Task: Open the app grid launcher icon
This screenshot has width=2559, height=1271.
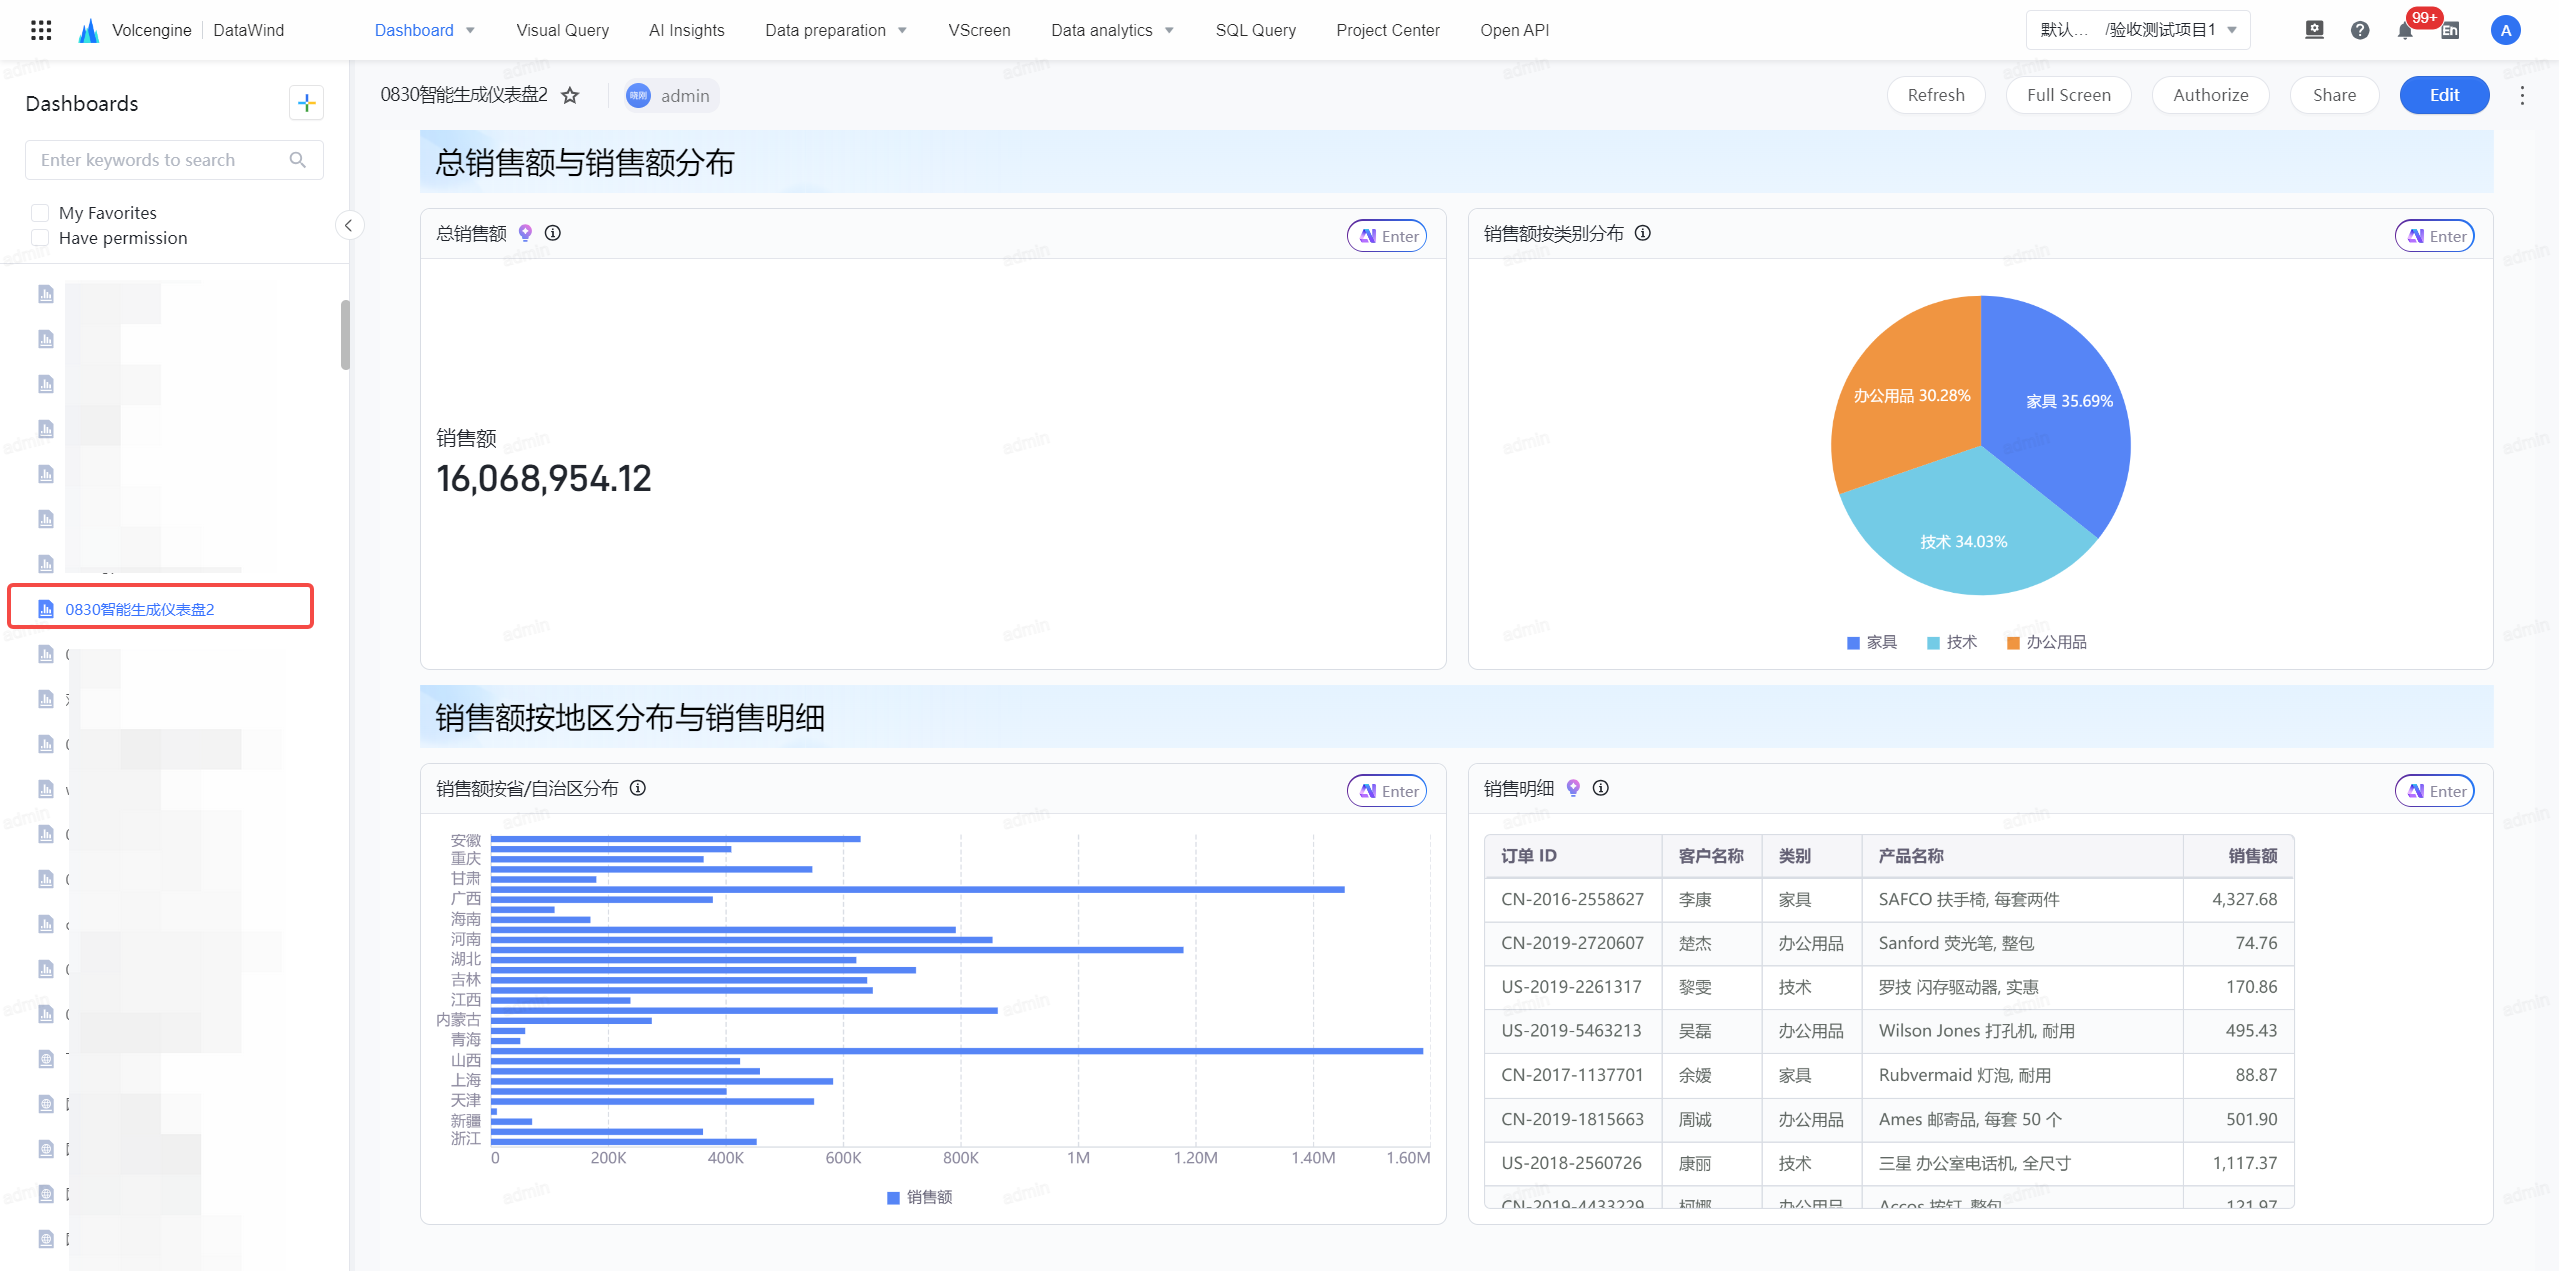Action: tap(41, 30)
